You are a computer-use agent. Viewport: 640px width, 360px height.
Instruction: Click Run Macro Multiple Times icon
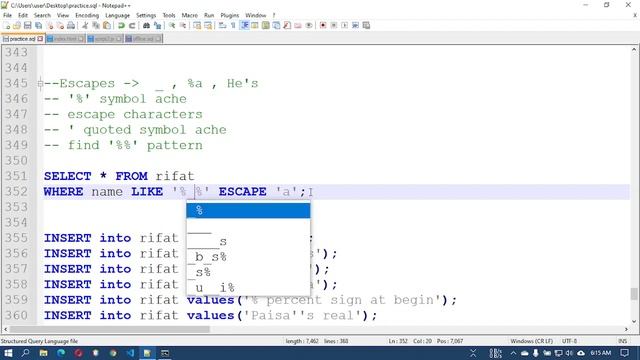coord(356,25)
